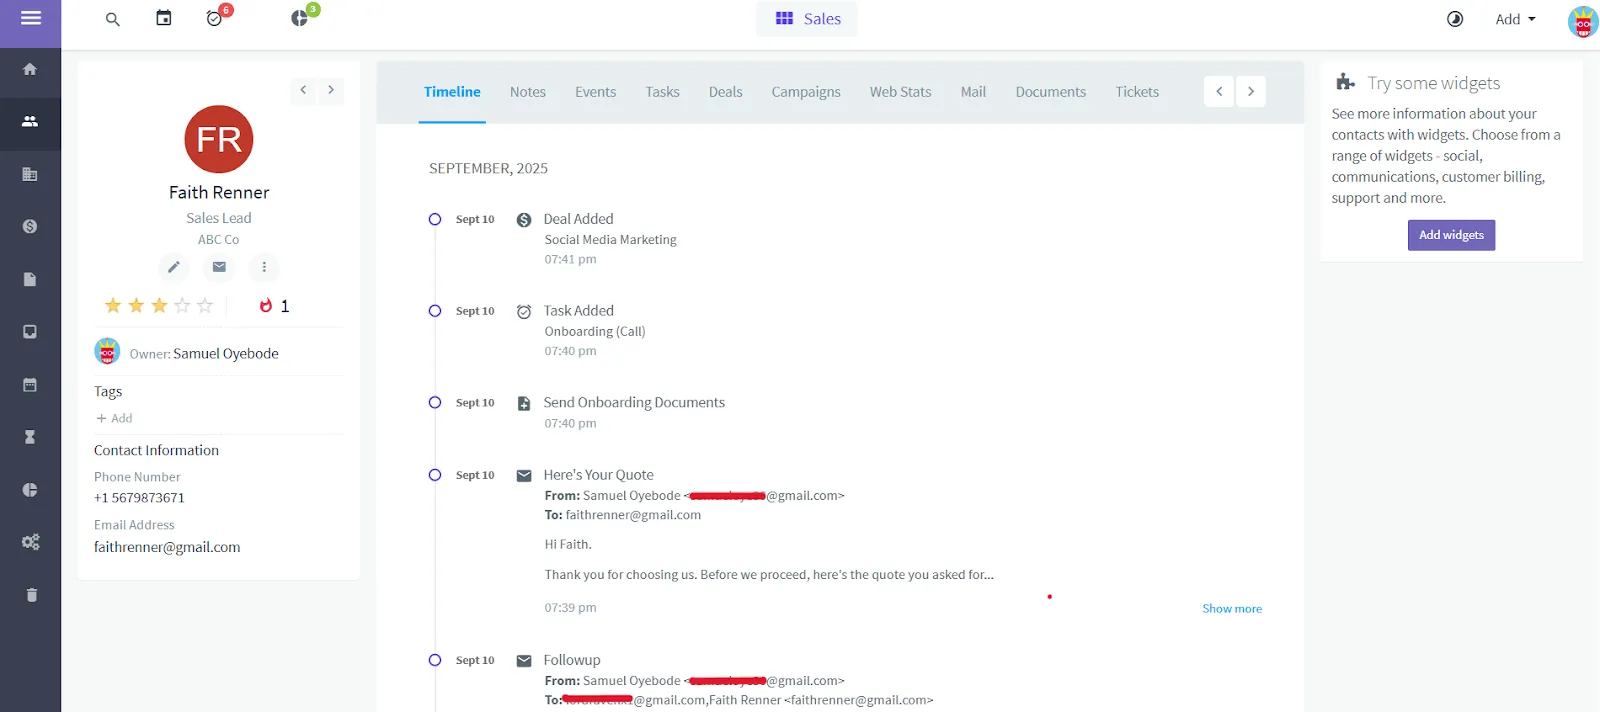Toggle the dark mode contrast icon

coord(1455,19)
